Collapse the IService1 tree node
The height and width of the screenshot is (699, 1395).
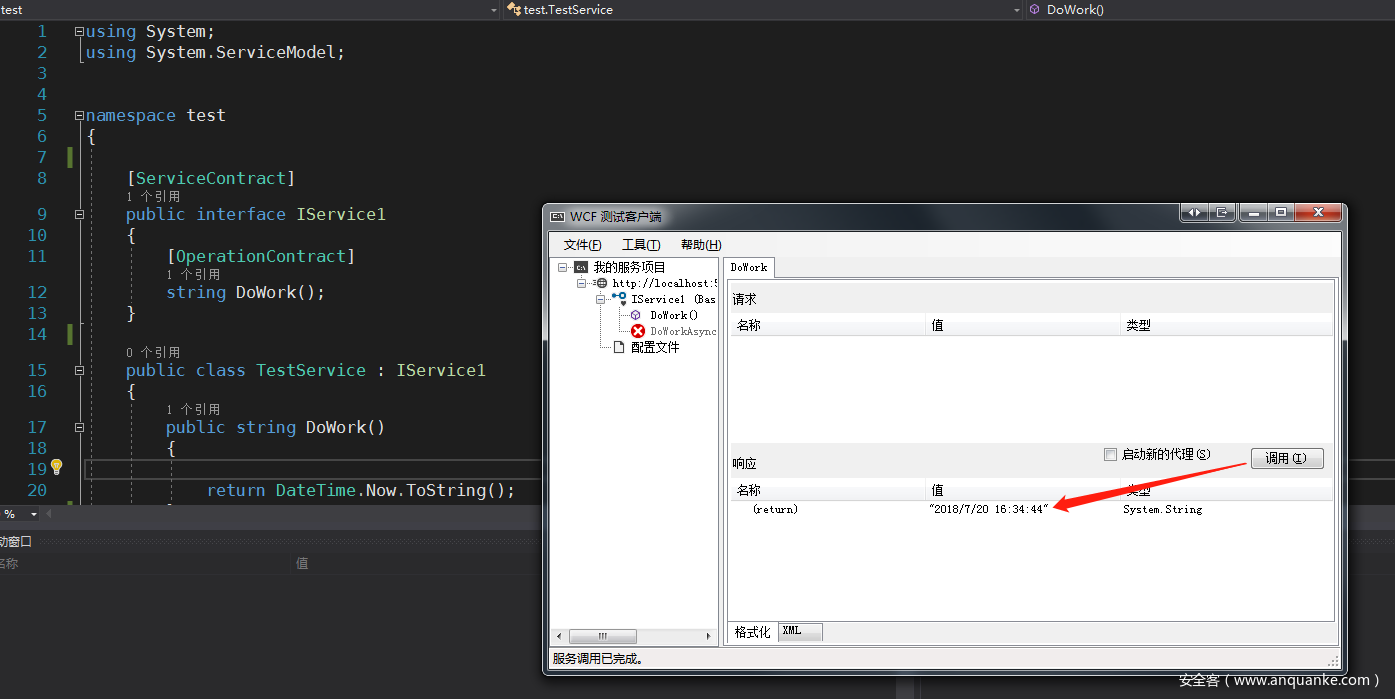coord(601,299)
